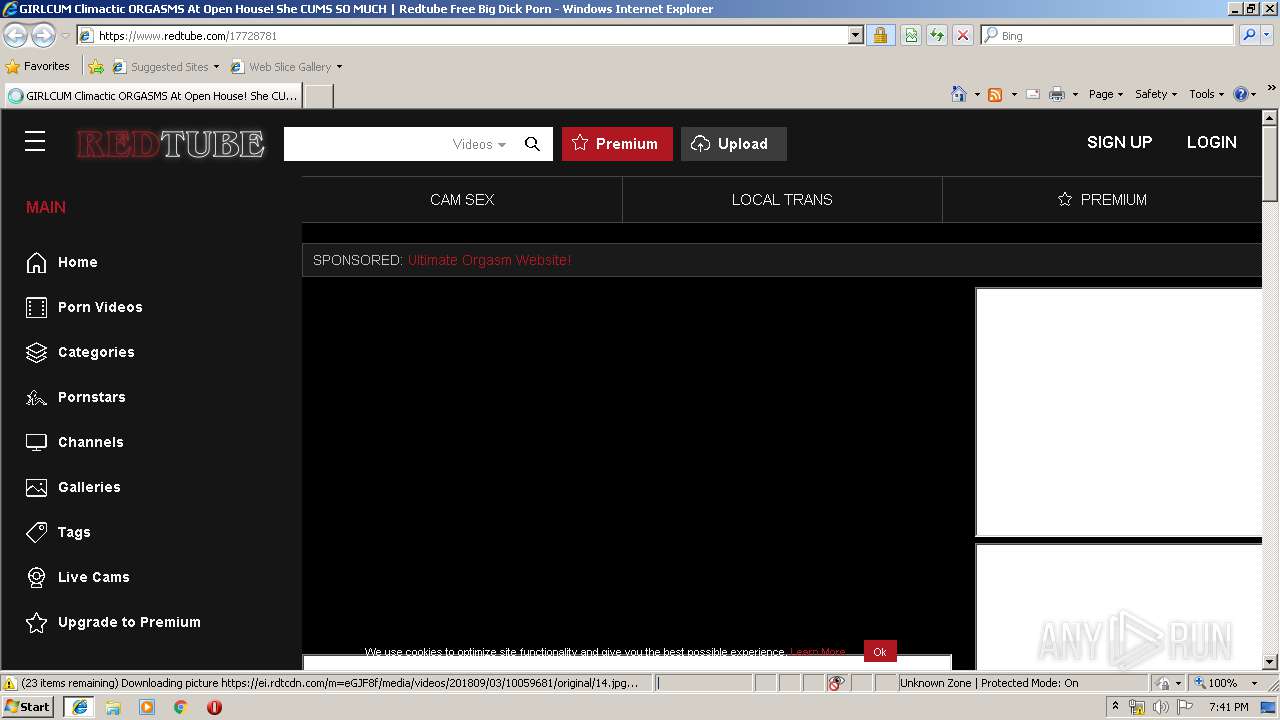
Task: Stop loading with the red X icon
Action: [962, 35]
